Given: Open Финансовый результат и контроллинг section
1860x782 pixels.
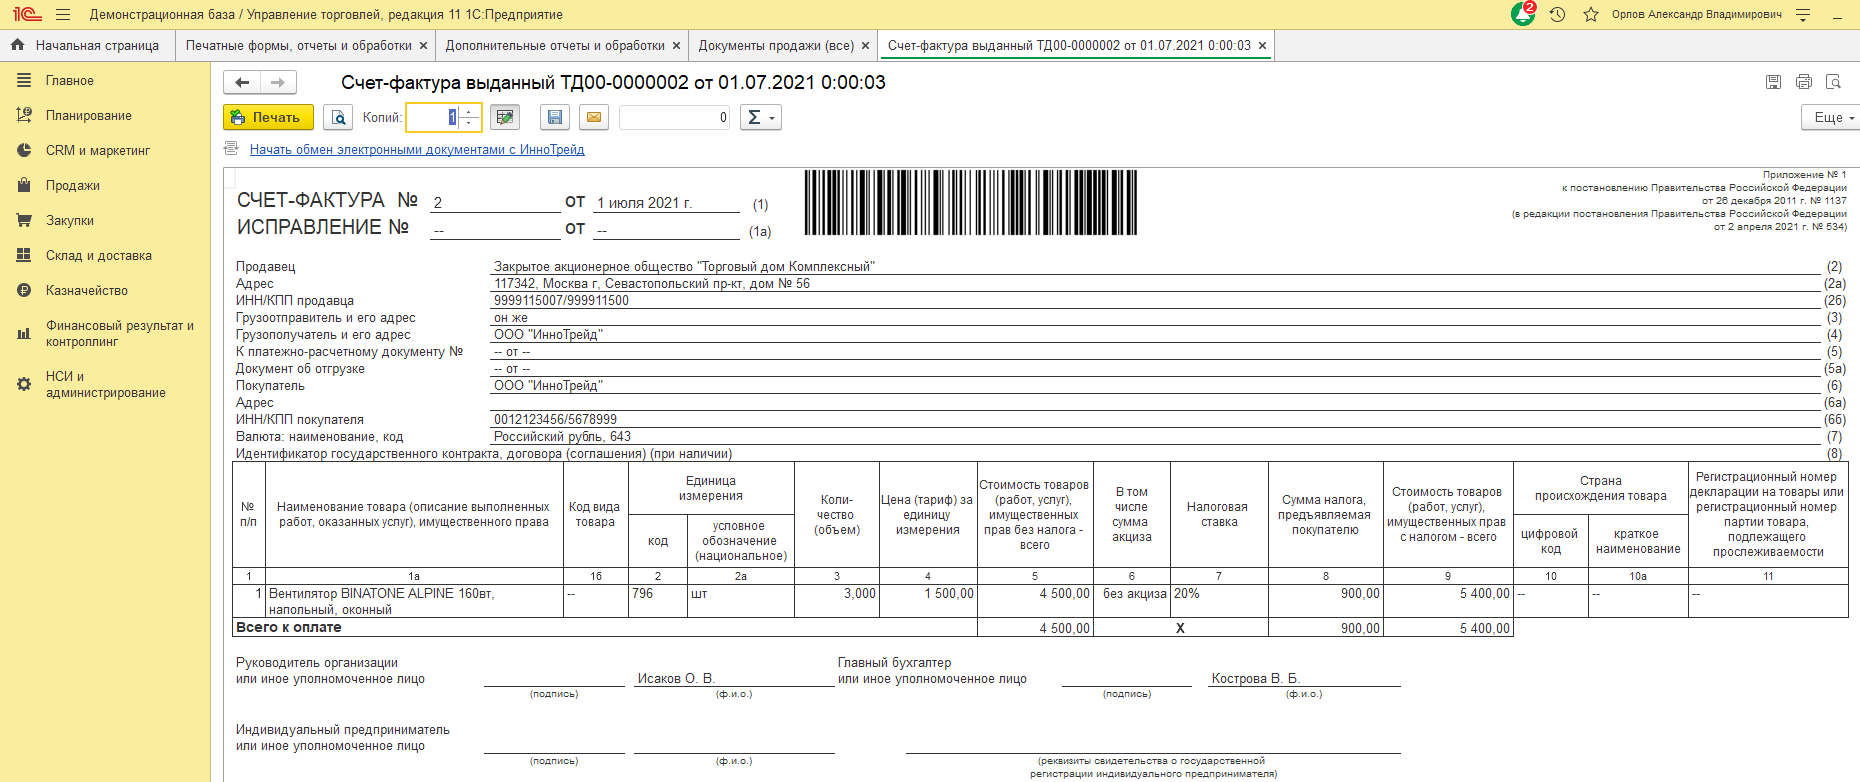Looking at the screenshot, I should point(105,333).
